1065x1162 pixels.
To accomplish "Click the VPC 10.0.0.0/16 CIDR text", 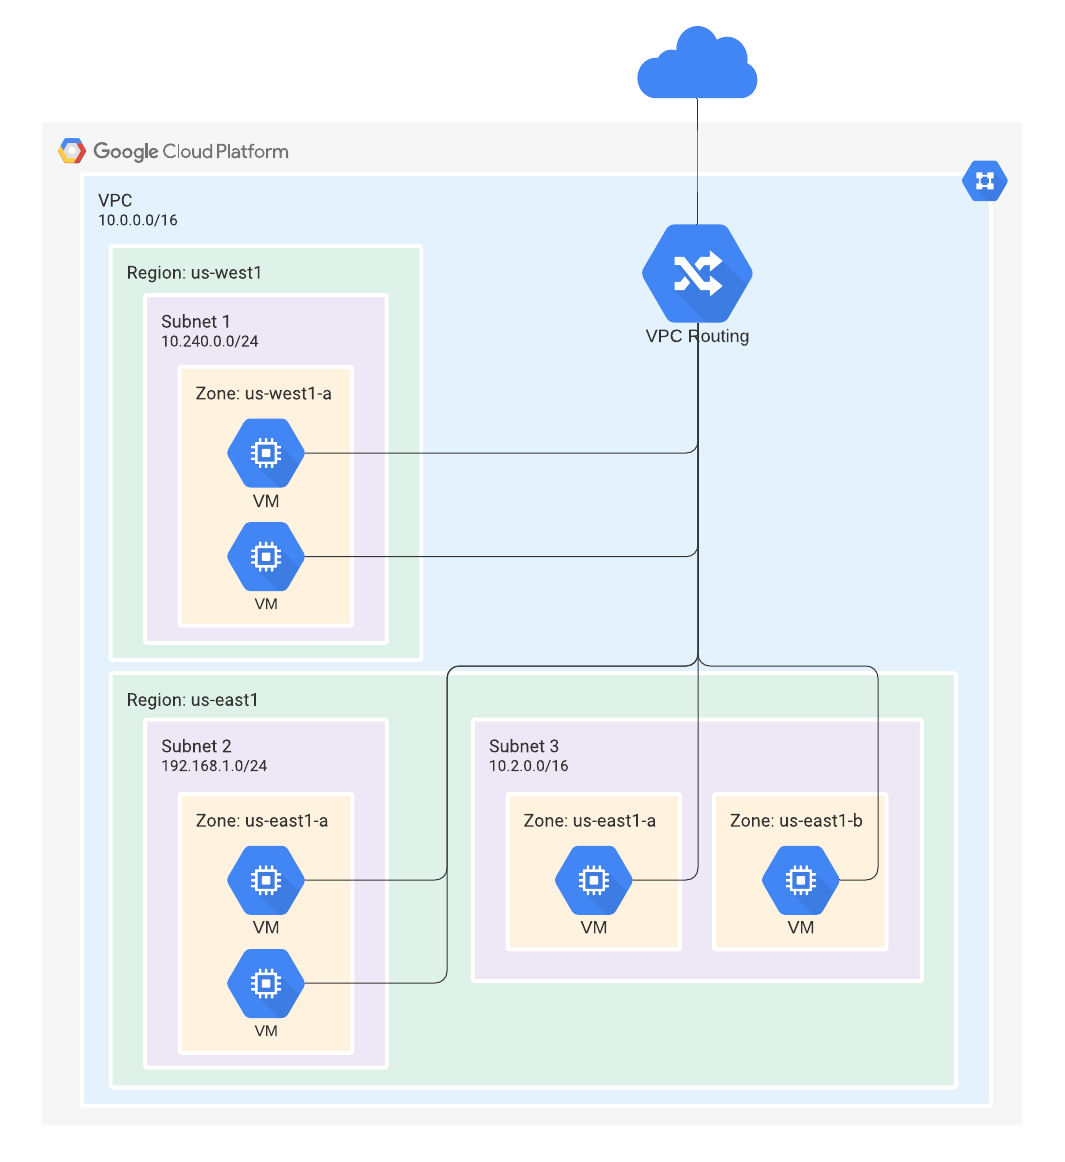I will coord(138,220).
